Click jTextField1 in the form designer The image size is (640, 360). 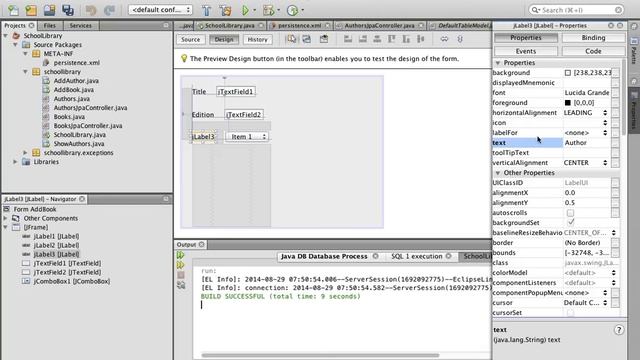click(236, 92)
